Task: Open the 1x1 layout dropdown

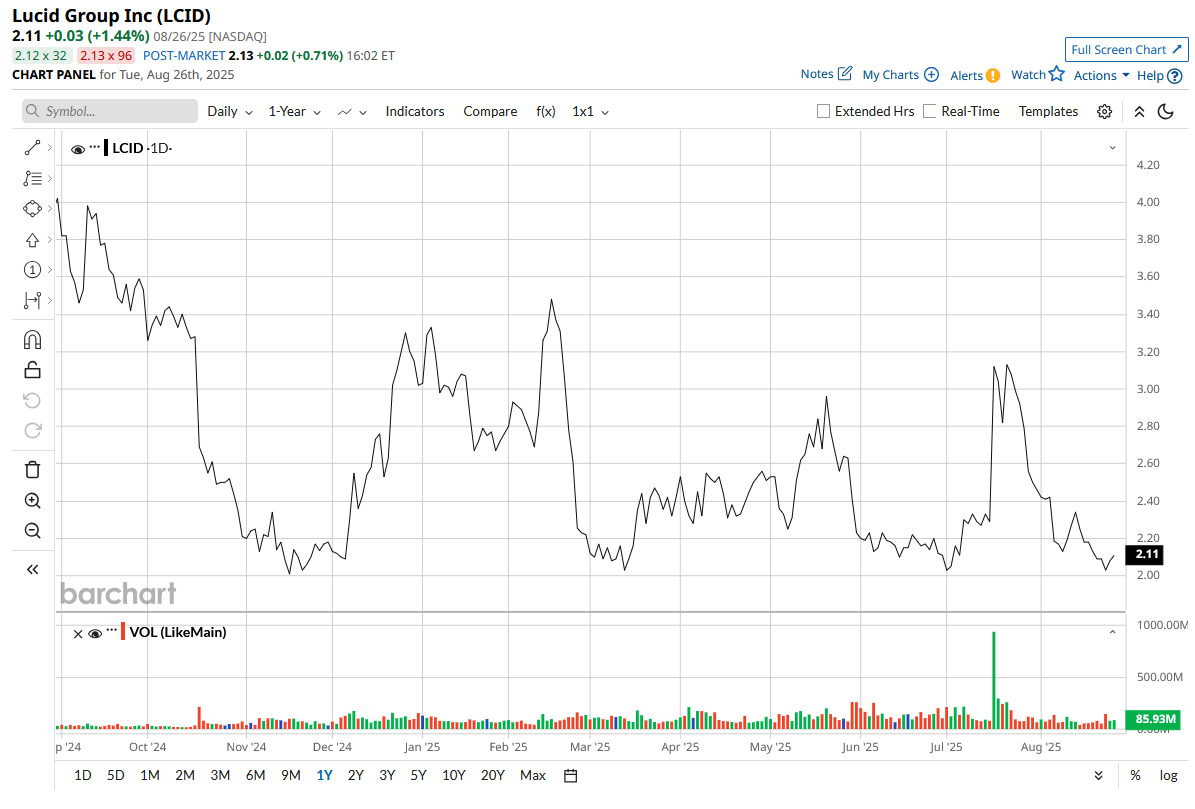Action: (x=591, y=111)
